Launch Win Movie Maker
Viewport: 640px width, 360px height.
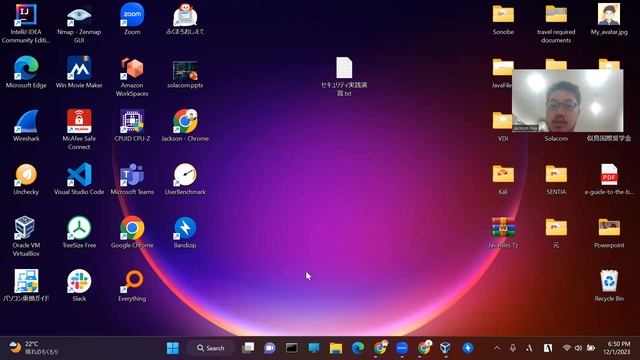coord(79,68)
